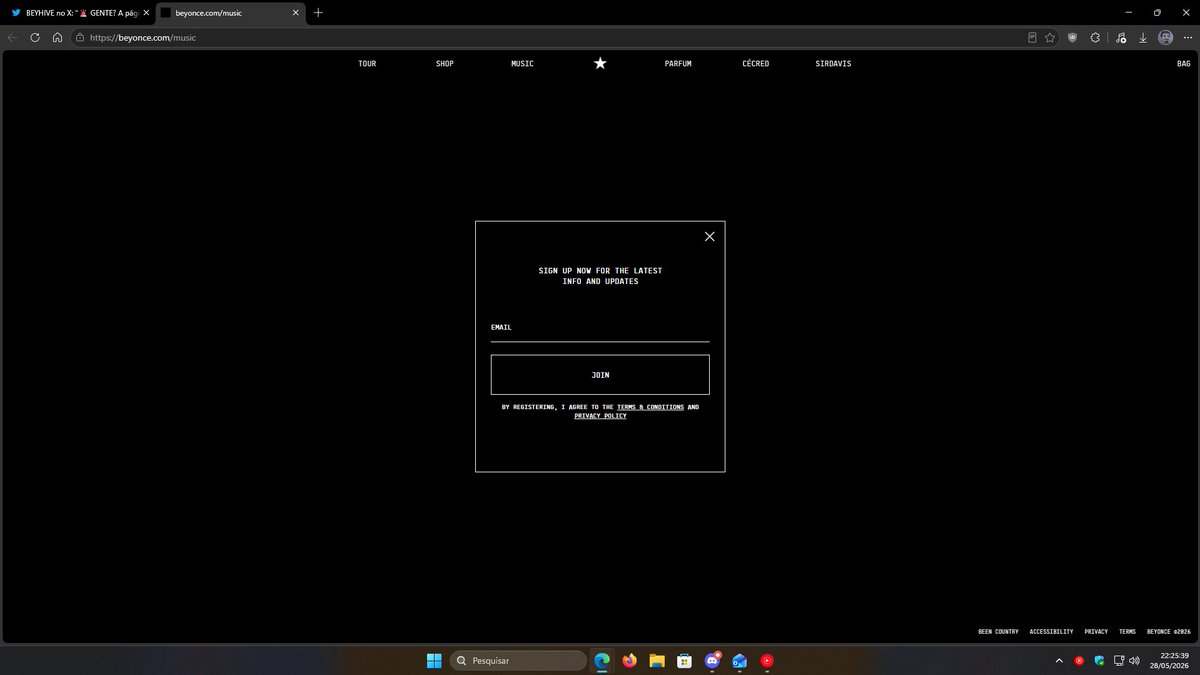Image resolution: width=1200 pixels, height=675 pixels.
Task: Open the BEEN COUNTRY footer link
Action: 998,631
